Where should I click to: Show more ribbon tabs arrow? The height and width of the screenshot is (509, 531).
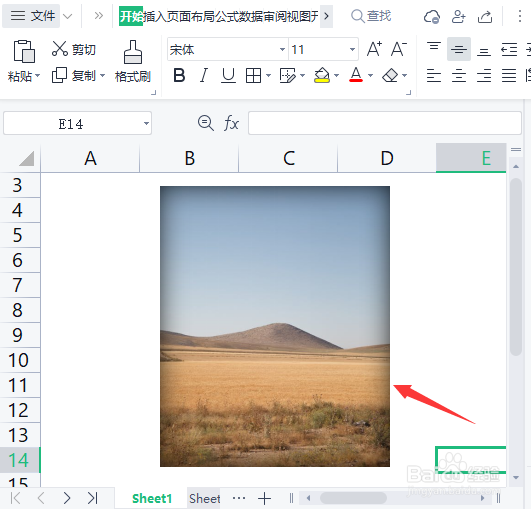(x=326, y=16)
